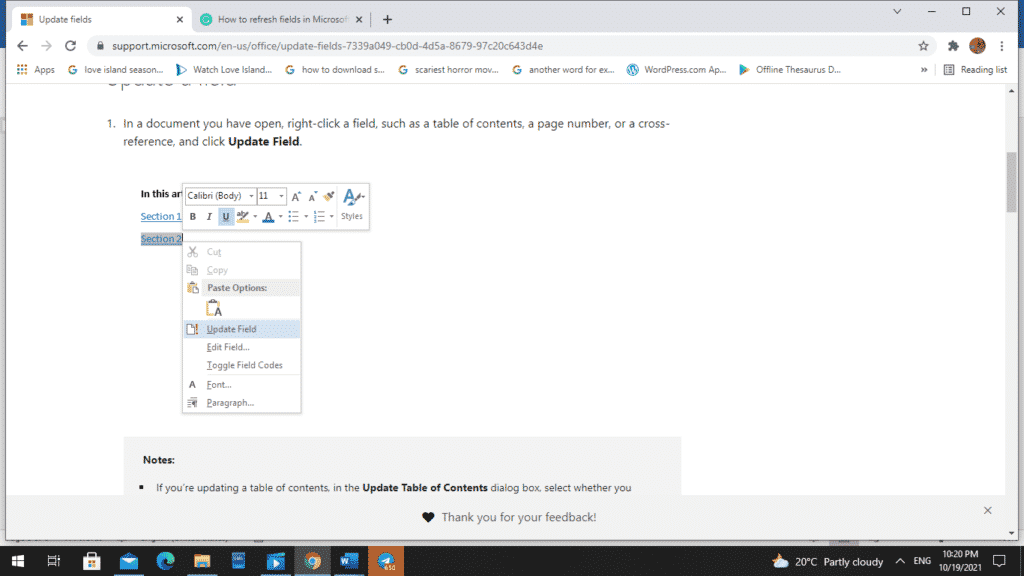This screenshot has height=576, width=1024.
Task: Open the Styles icon in the mini toolbar
Action: tap(351, 206)
